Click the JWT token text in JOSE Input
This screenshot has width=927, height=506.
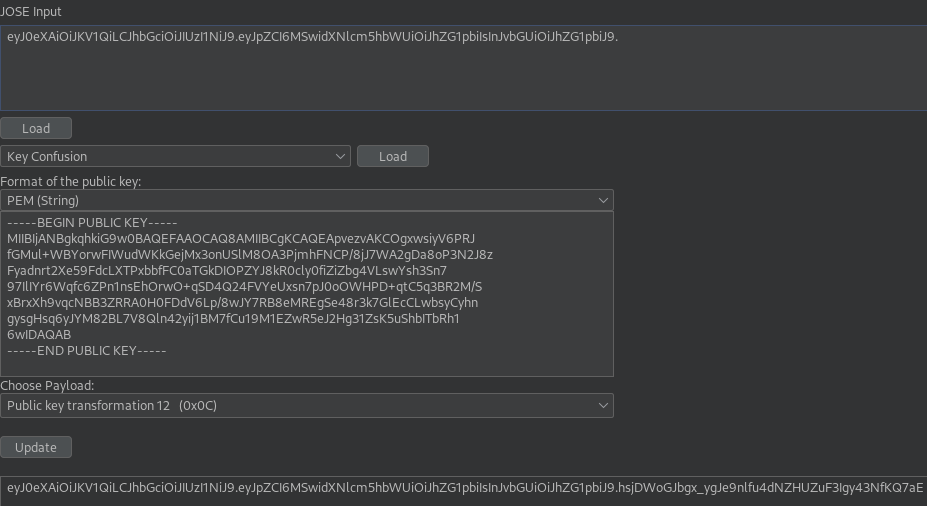[312, 37]
